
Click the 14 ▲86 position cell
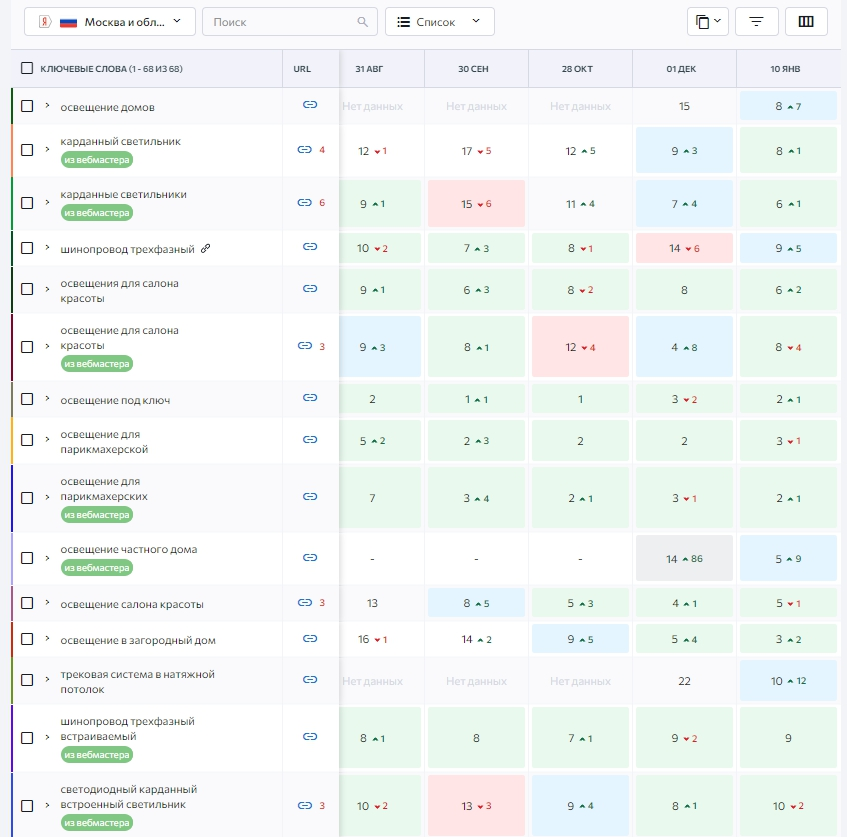(x=684, y=559)
